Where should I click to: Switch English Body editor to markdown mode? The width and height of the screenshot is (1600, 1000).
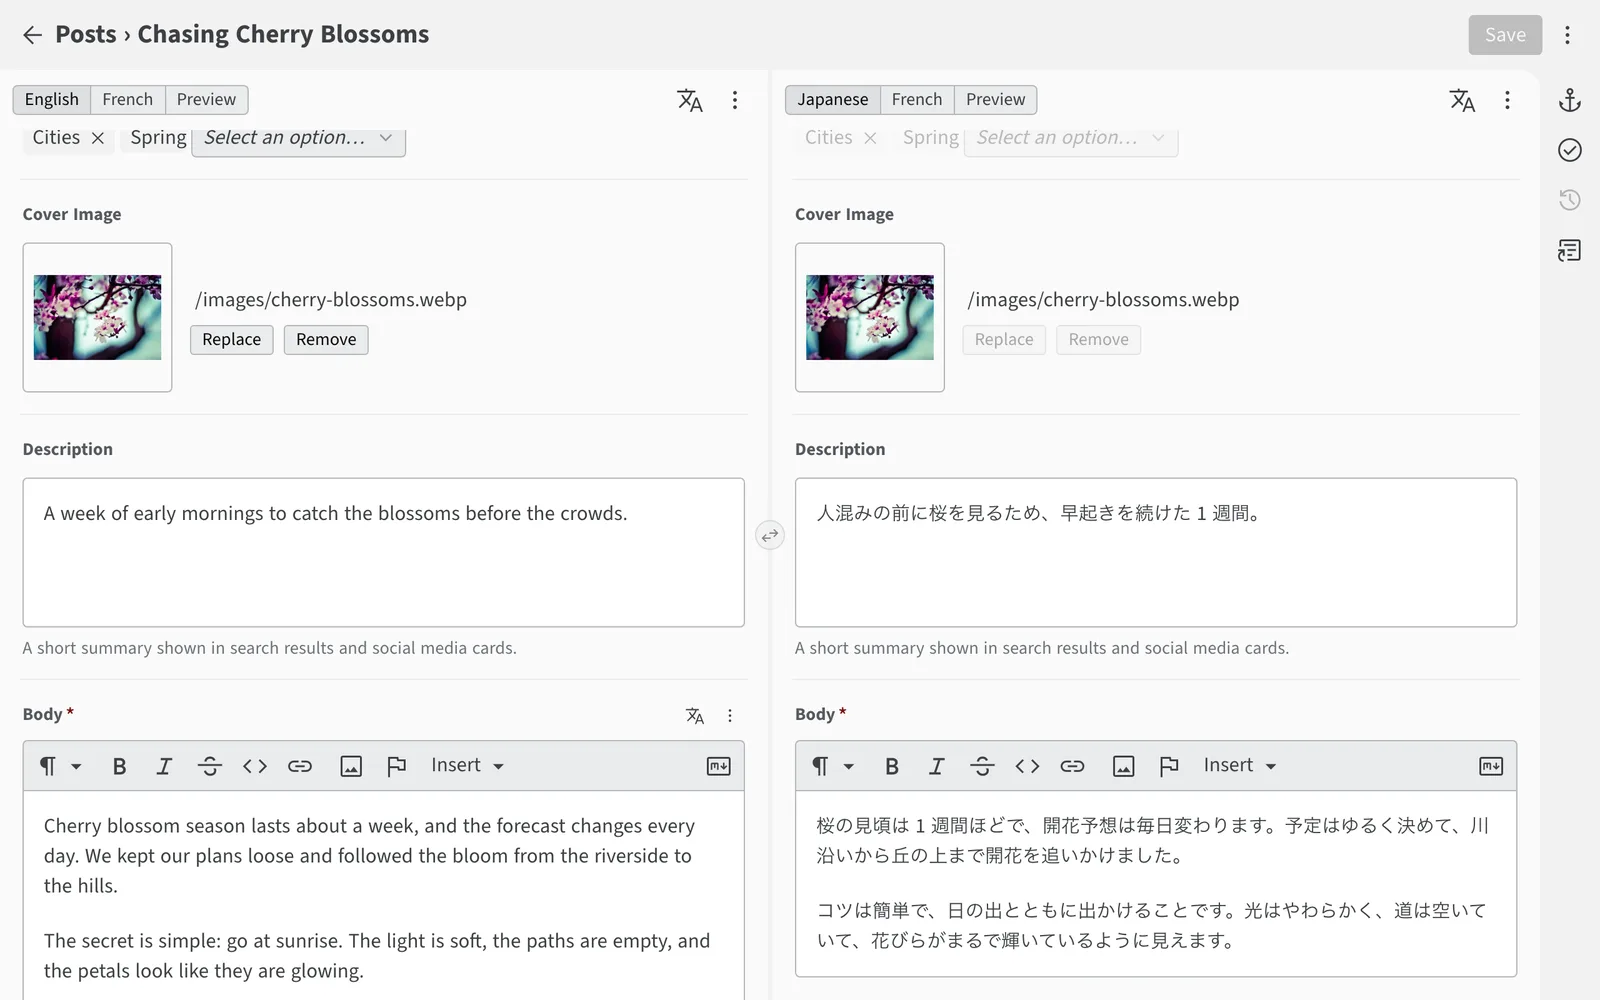click(719, 766)
